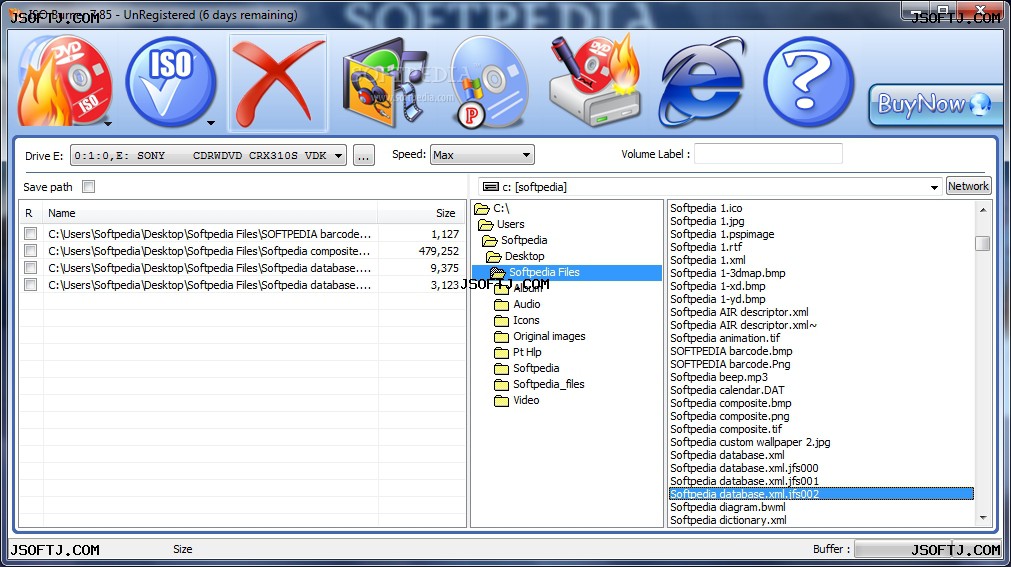The image size is (1011, 567).
Task: Click the Buffer progress bar
Action: pos(927,550)
